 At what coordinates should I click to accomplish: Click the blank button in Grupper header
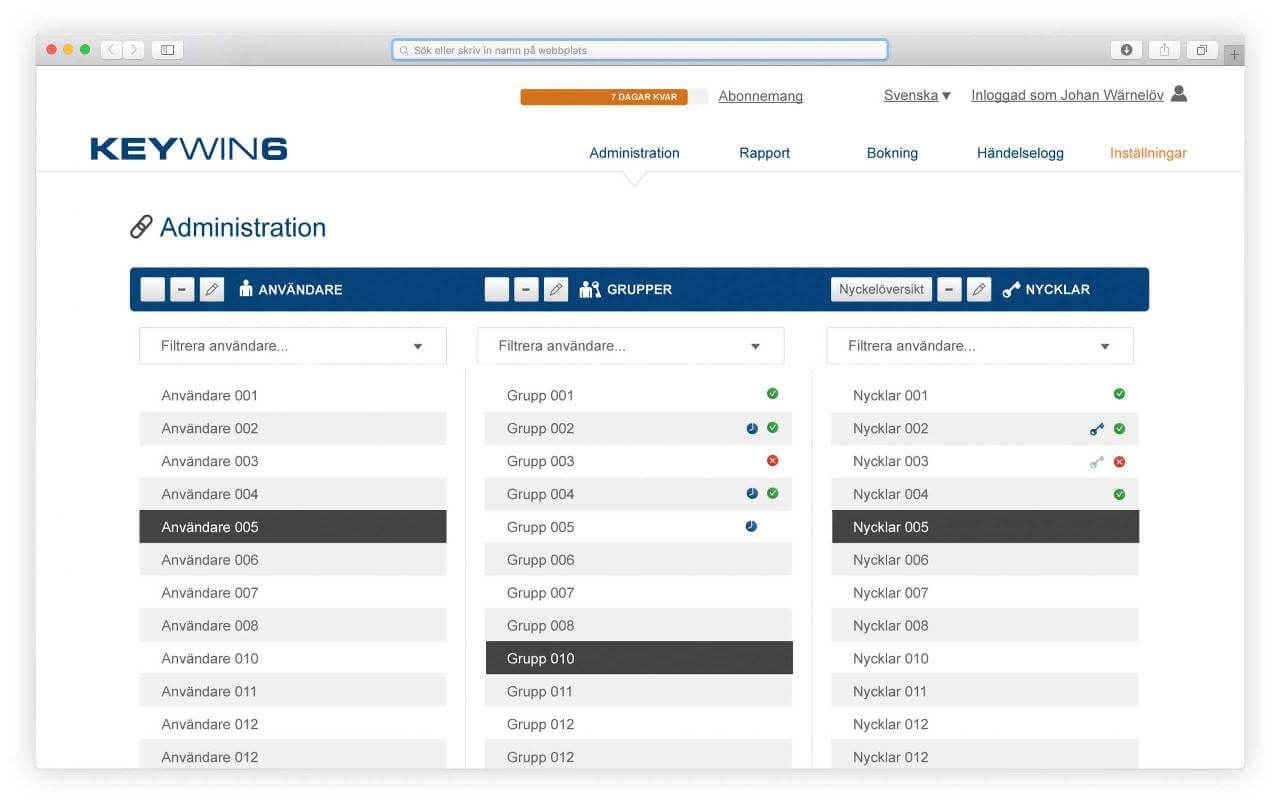click(497, 290)
